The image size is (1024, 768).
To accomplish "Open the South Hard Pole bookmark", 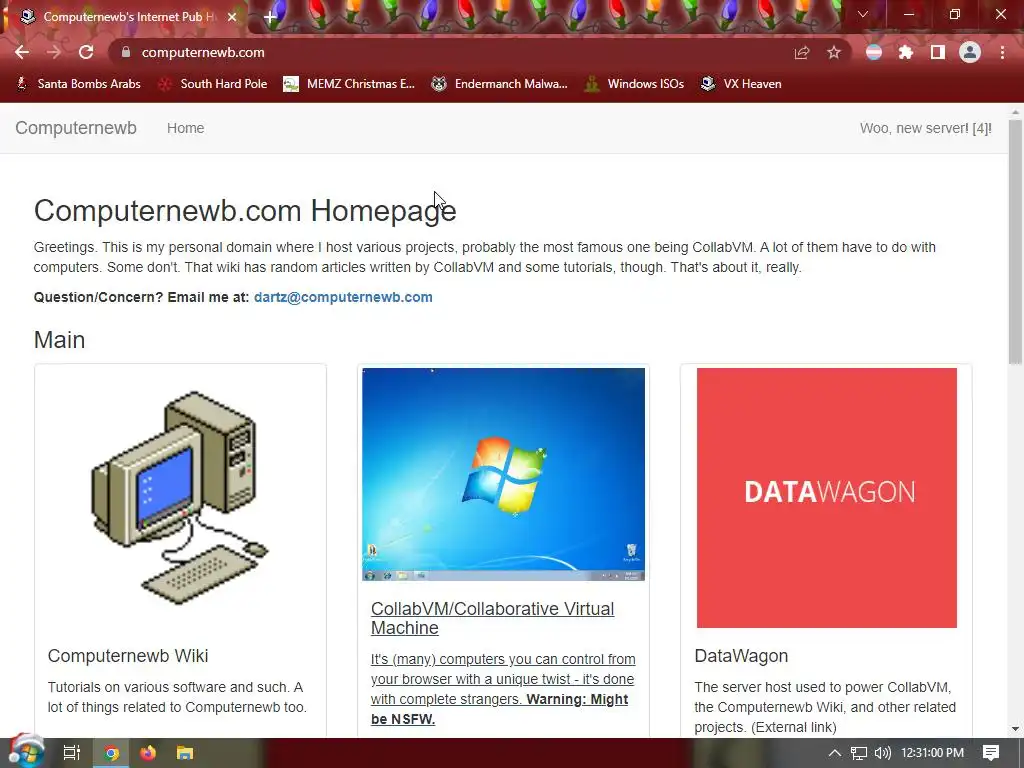I will coord(213,84).
